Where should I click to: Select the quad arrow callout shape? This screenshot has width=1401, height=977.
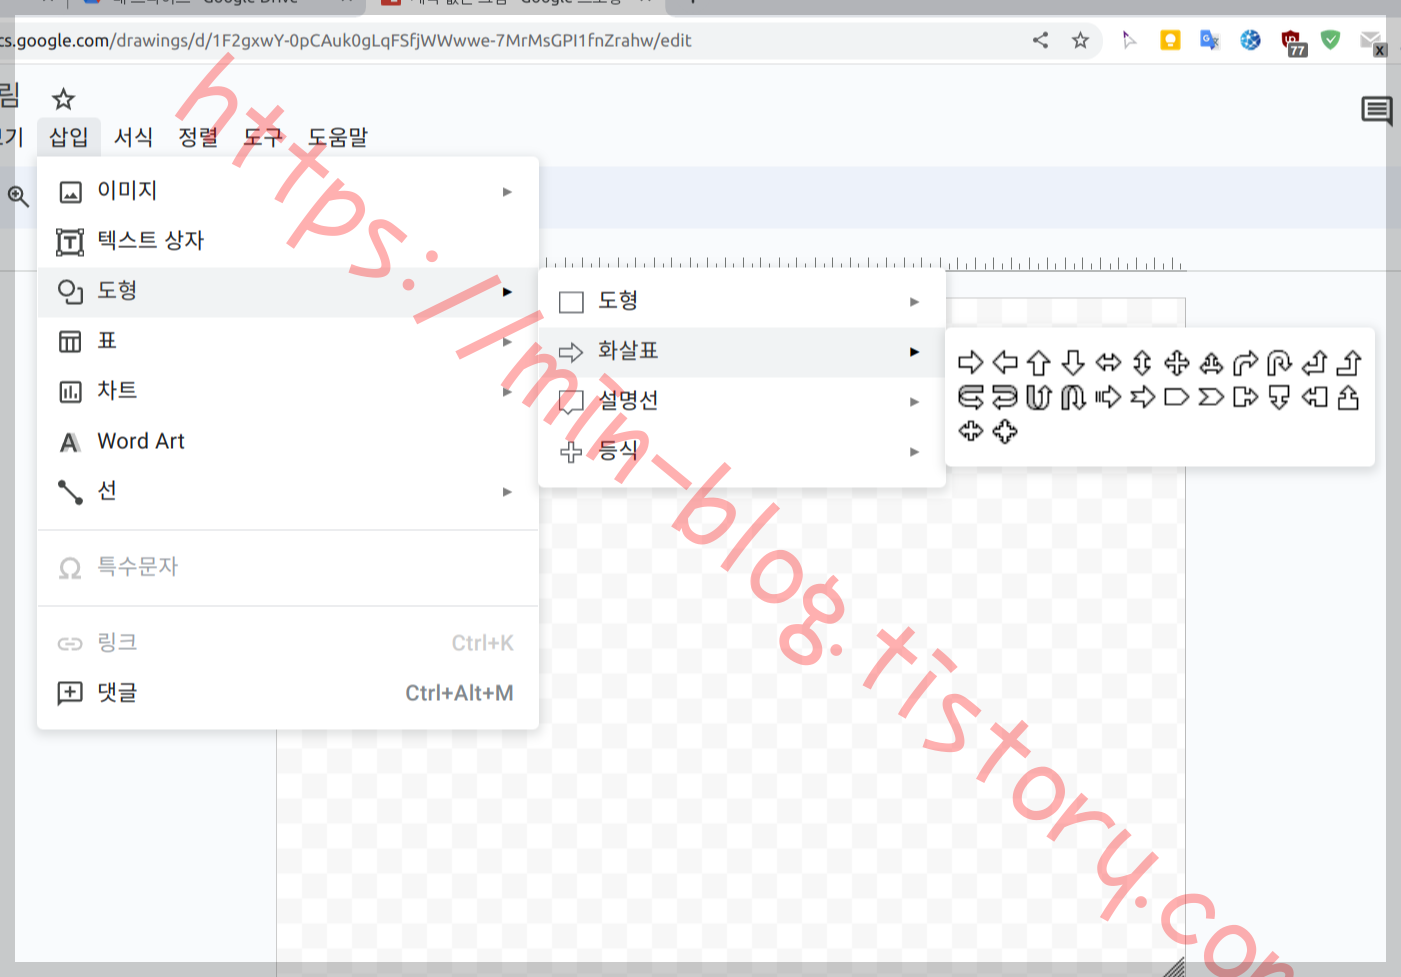(x=1005, y=431)
